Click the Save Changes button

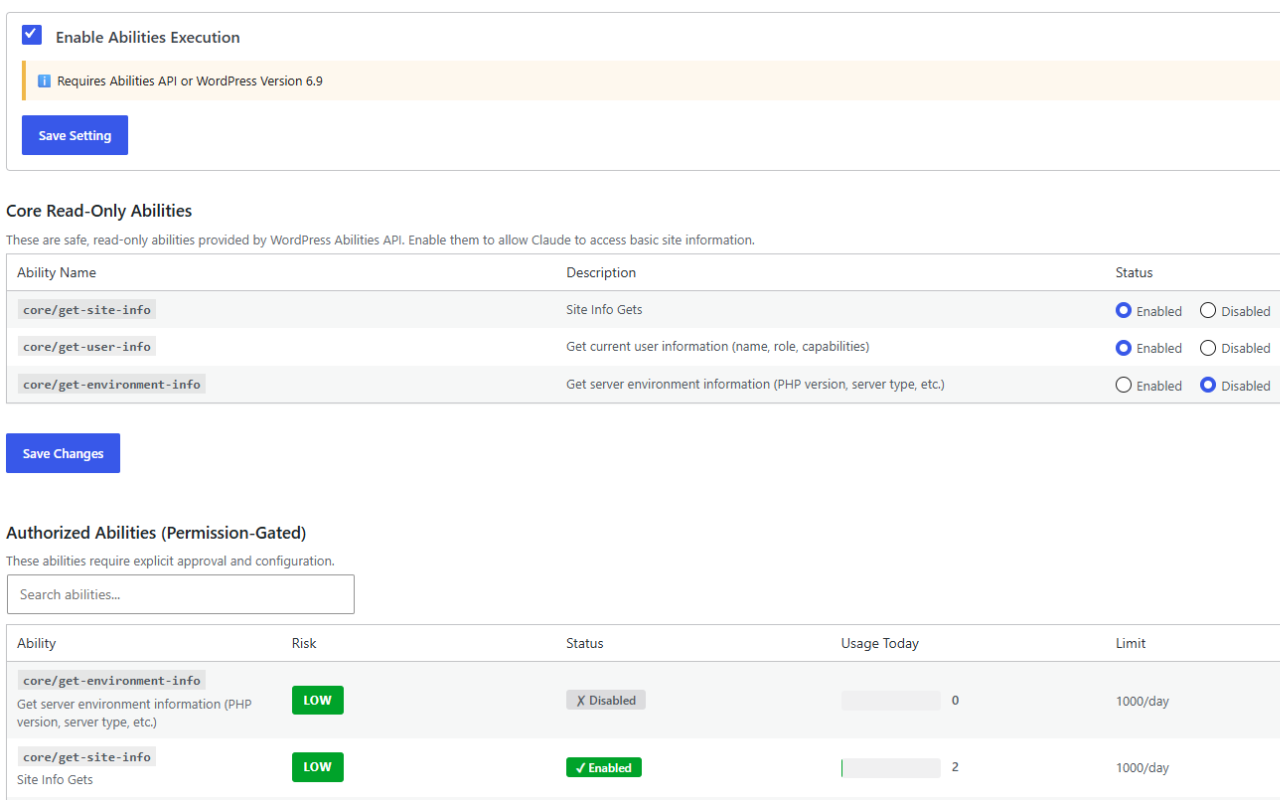tap(63, 453)
